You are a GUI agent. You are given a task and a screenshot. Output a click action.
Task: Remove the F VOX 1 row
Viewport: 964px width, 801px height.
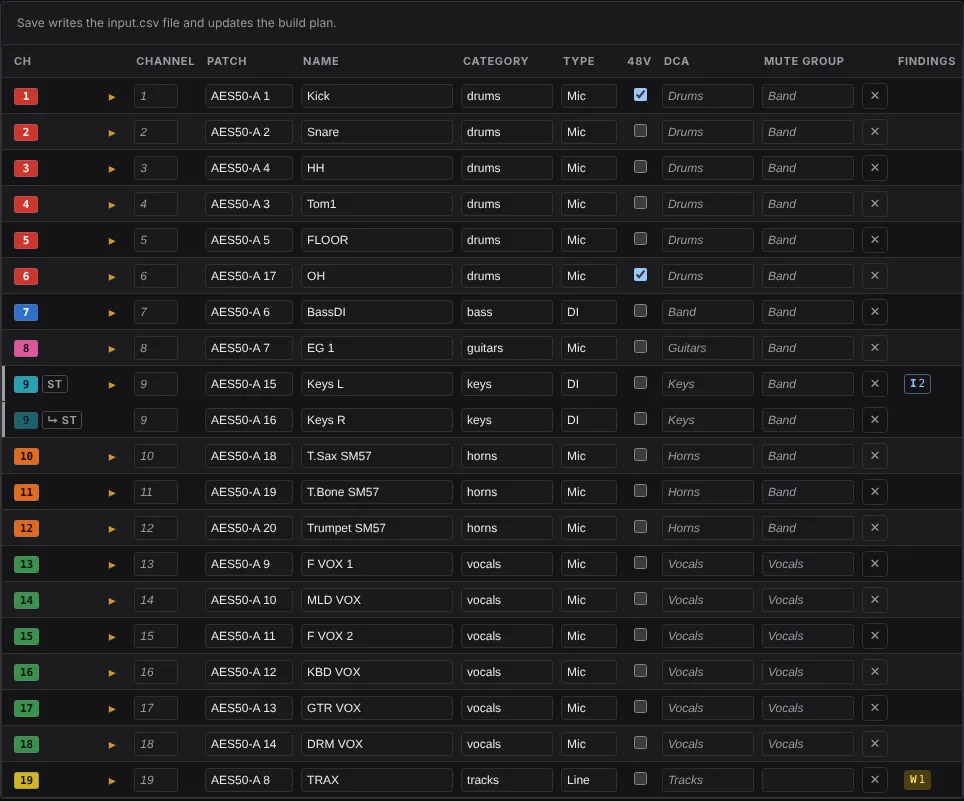tap(874, 564)
